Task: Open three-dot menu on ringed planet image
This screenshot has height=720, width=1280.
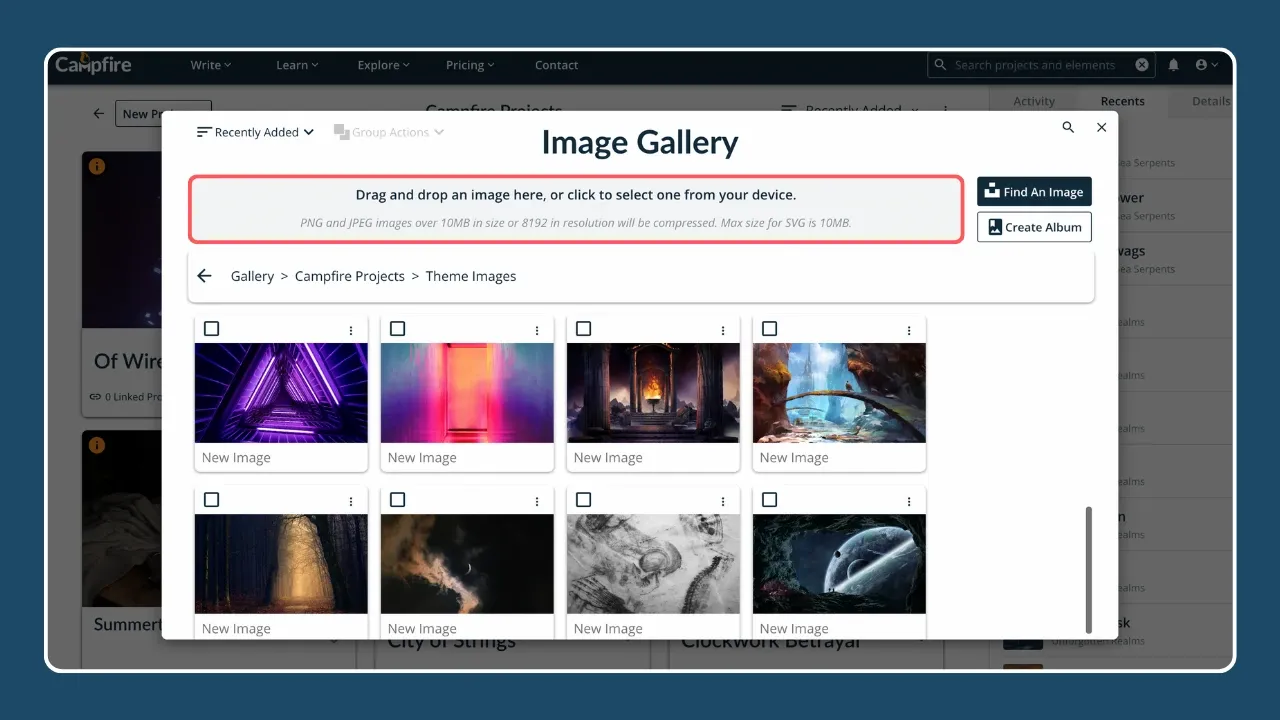Action: coord(909,501)
